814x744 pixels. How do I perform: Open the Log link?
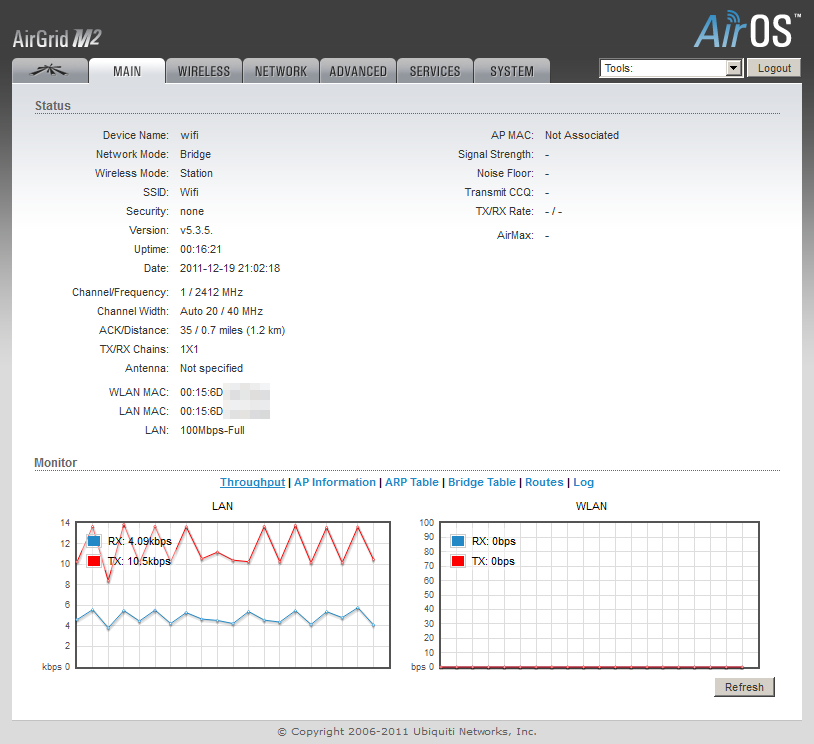[x=584, y=482]
